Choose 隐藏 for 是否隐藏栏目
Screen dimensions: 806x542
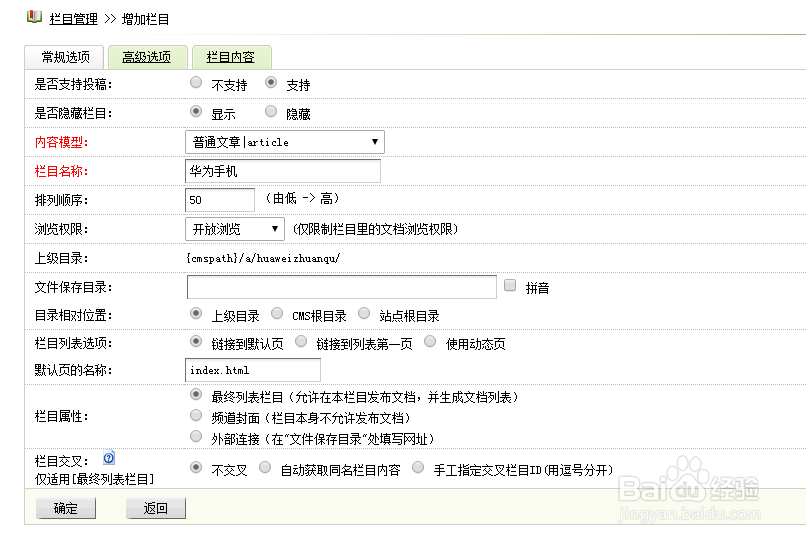coord(271,111)
